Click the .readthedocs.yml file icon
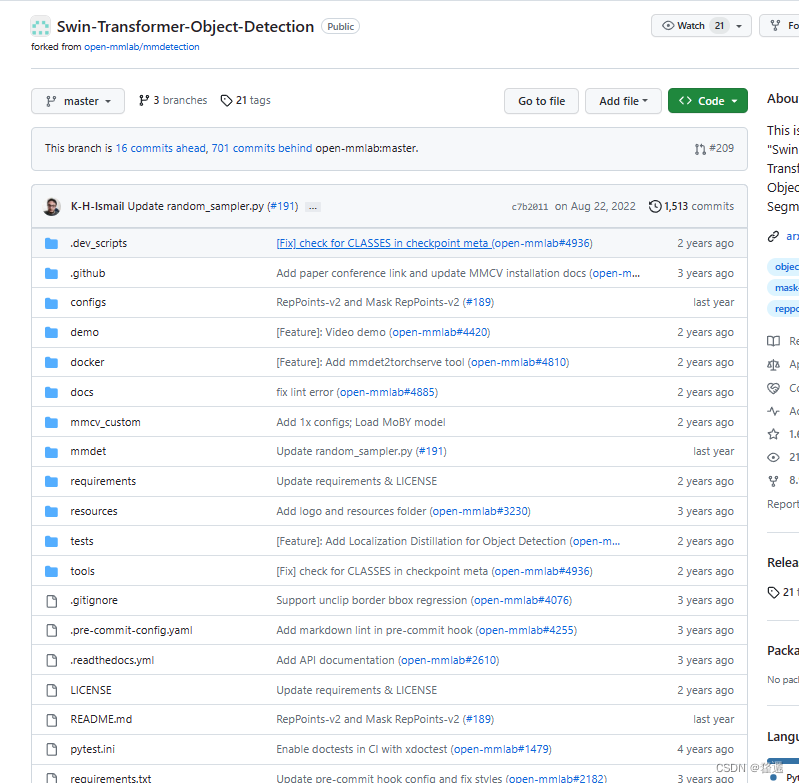 point(51,661)
